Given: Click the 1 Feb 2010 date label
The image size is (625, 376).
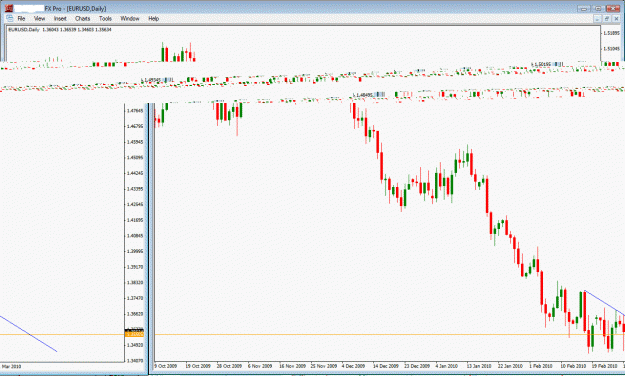Looking at the screenshot, I should pyautogui.click(x=541, y=366).
